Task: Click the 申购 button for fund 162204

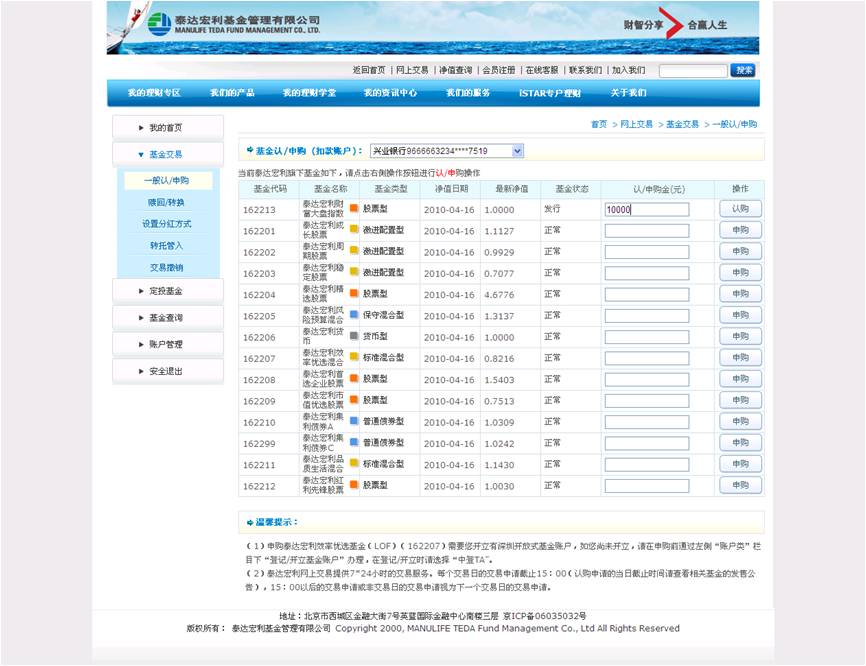Action: tap(741, 294)
